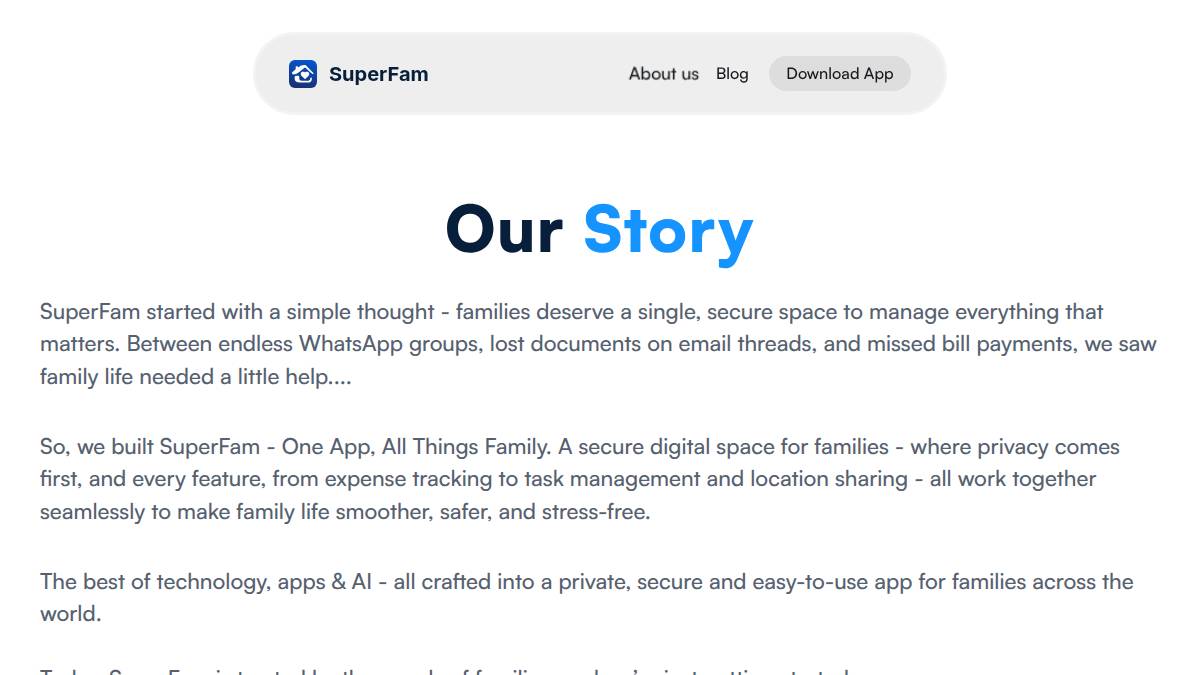This screenshot has width=1200, height=675.
Task: Open the About us page
Action: (x=663, y=74)
